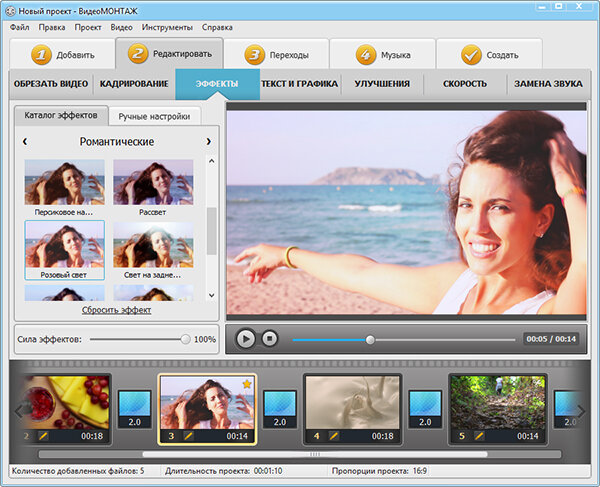Play the video preview
Image resolution: width=600 pixels, height=487 pixels.
point(245,339)
